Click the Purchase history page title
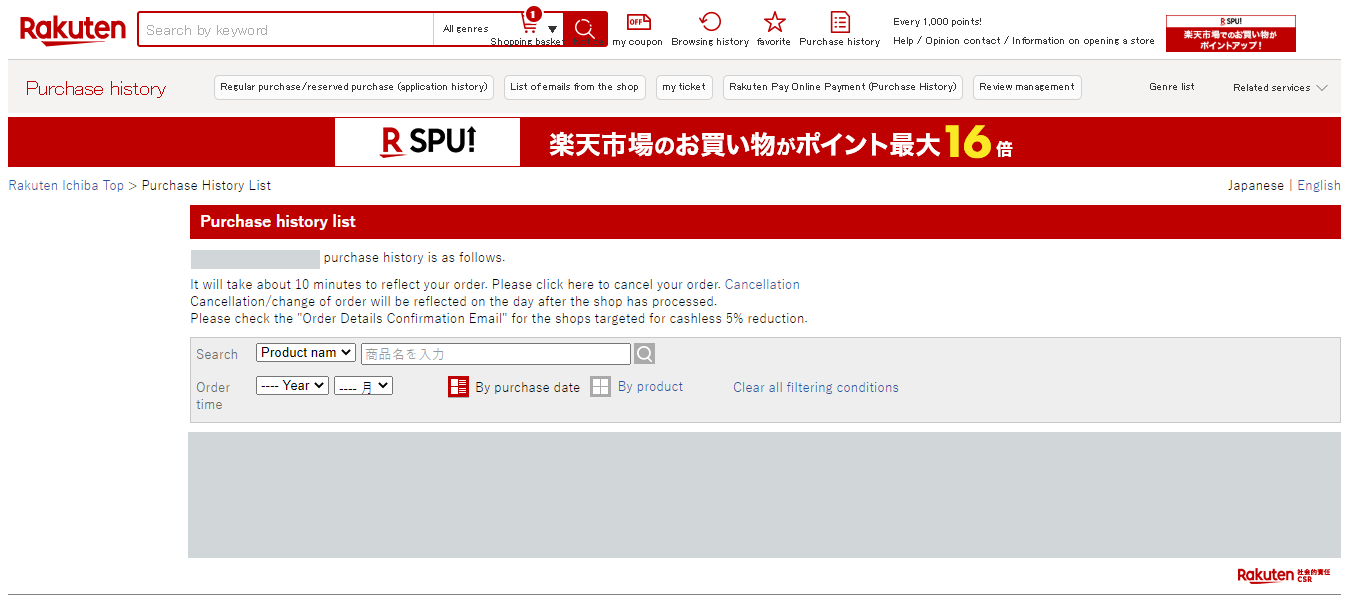Screen dimensions: 1348x597 96,89
